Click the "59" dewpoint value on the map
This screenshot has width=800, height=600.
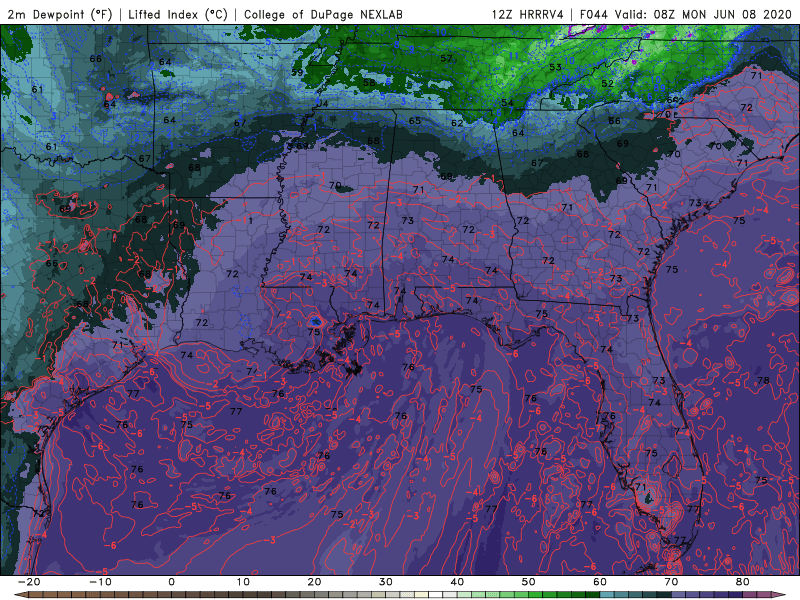tap(297, 72)
